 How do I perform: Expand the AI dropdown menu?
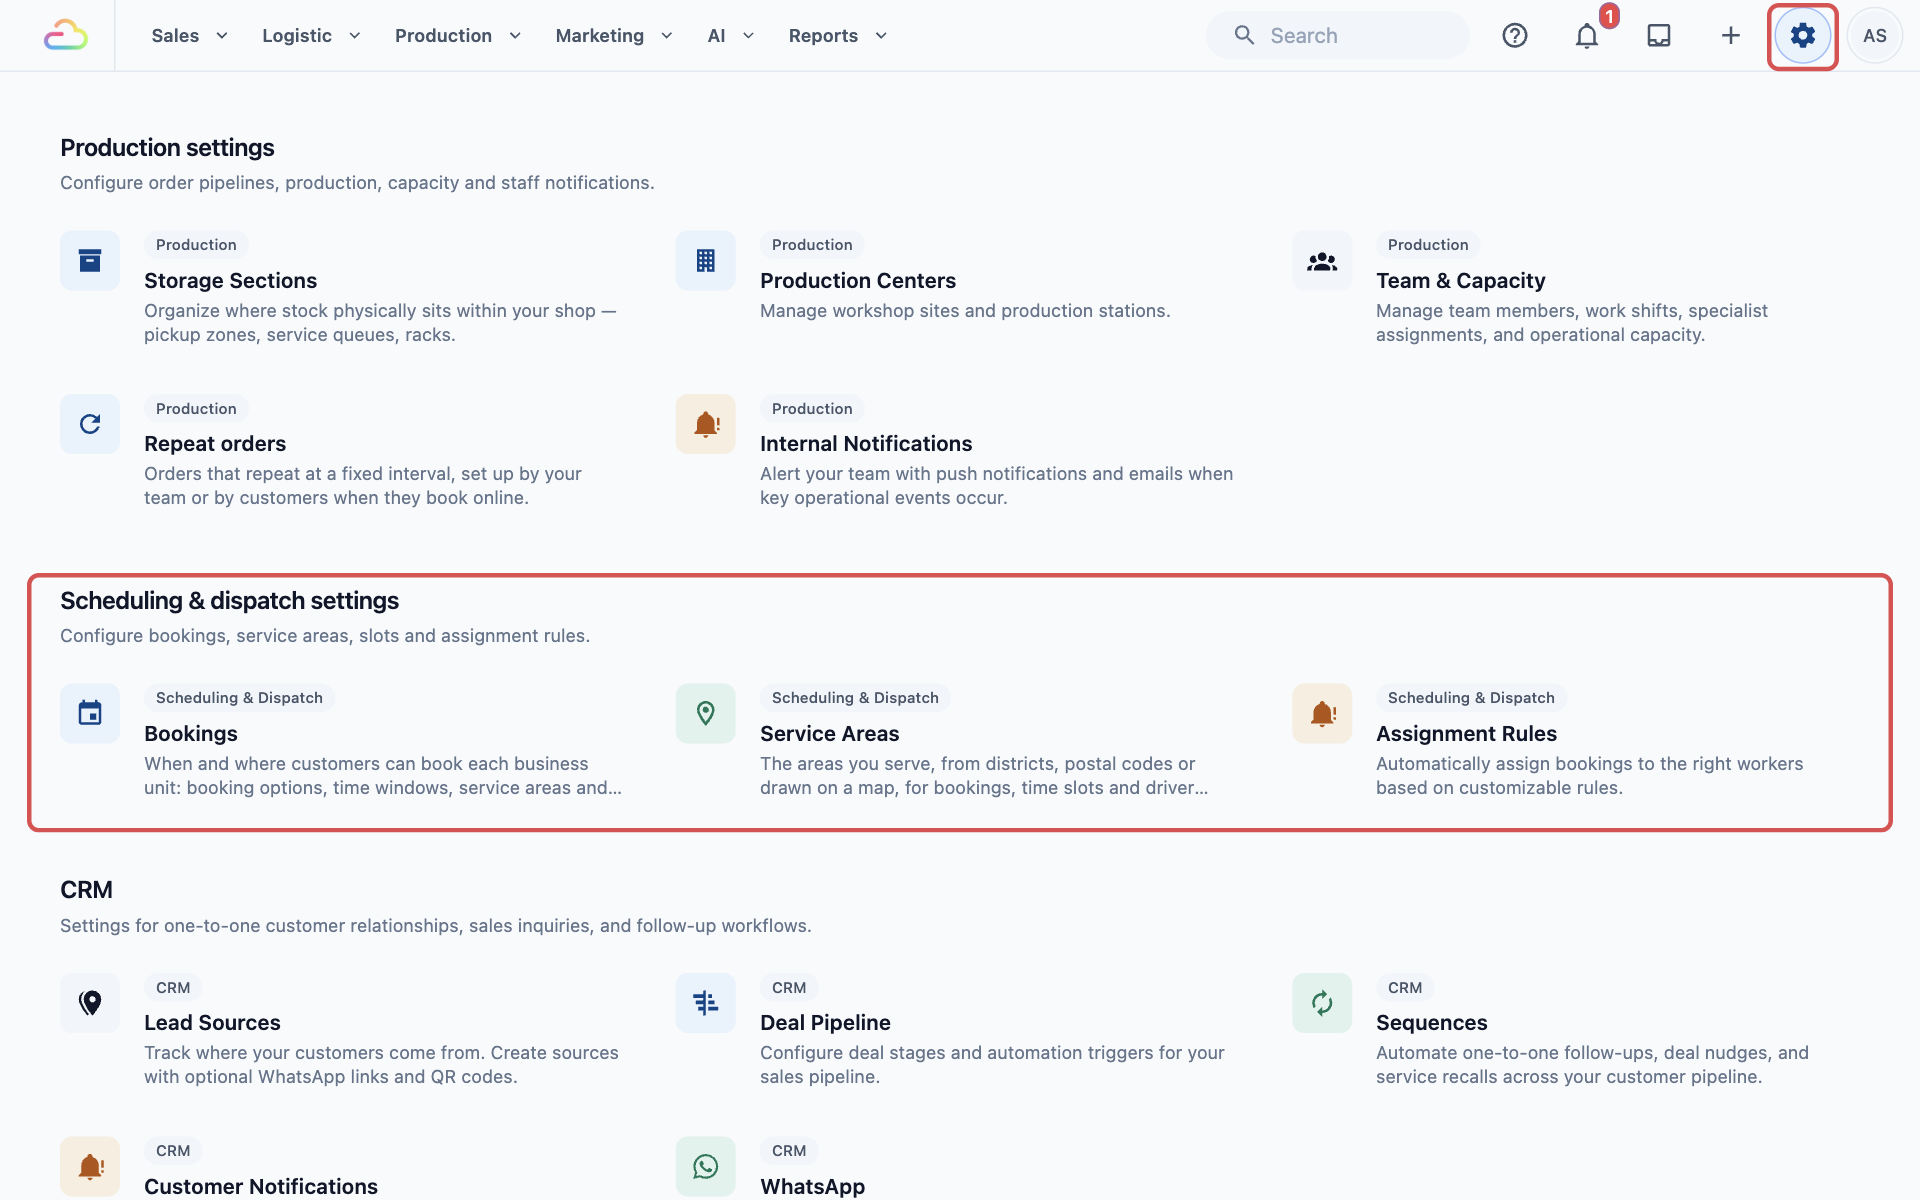tap(731, 36)
